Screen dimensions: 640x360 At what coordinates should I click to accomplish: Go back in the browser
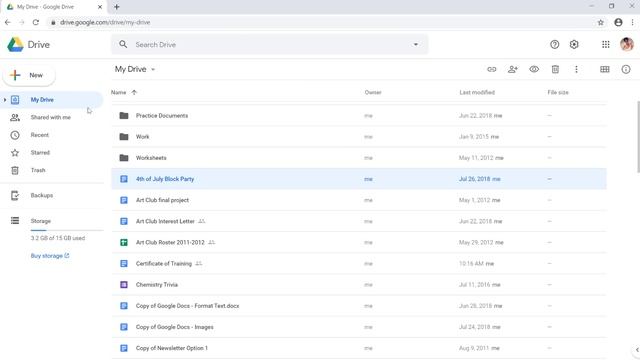pyautogui.click(x=8, y=22)
